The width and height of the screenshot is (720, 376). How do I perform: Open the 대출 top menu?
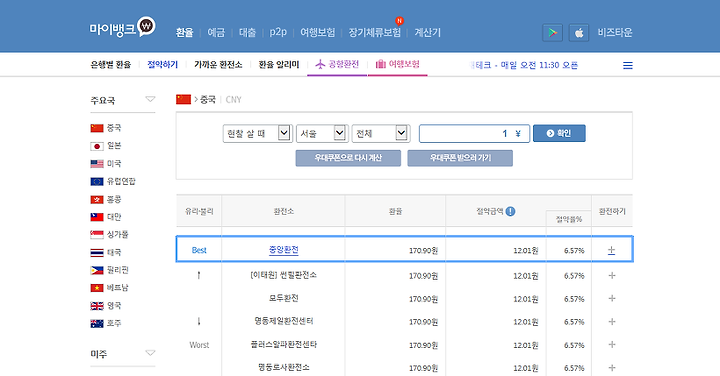pos(248,33)
